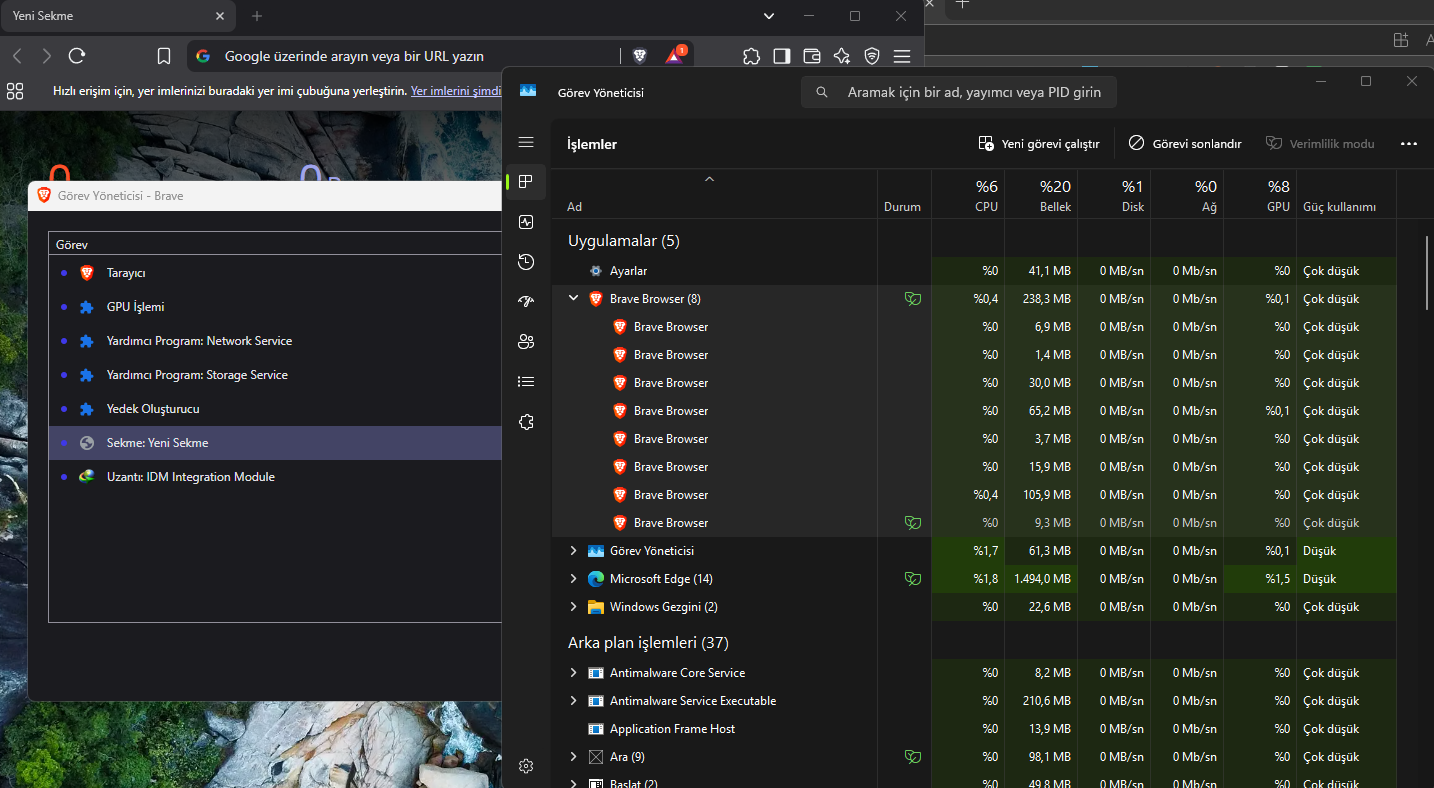The height and width of the screenshot is (788, 1434).
Task: Click Yeni görevi çalıştır button
Action: point(1039,144)
